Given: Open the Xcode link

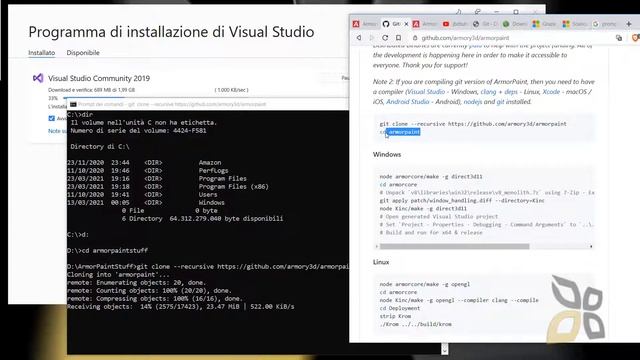Looking at the screenshot, I should 551,92.
